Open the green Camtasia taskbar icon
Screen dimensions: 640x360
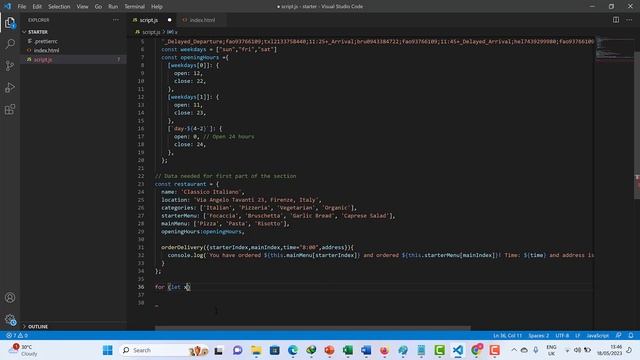[x=440, y=350]
